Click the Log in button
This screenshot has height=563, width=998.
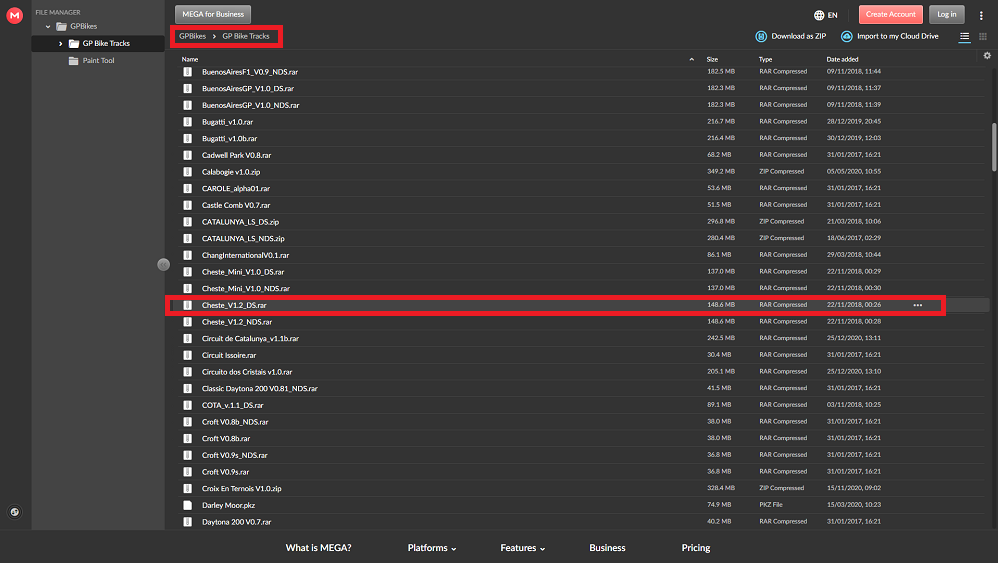[946, 14]
